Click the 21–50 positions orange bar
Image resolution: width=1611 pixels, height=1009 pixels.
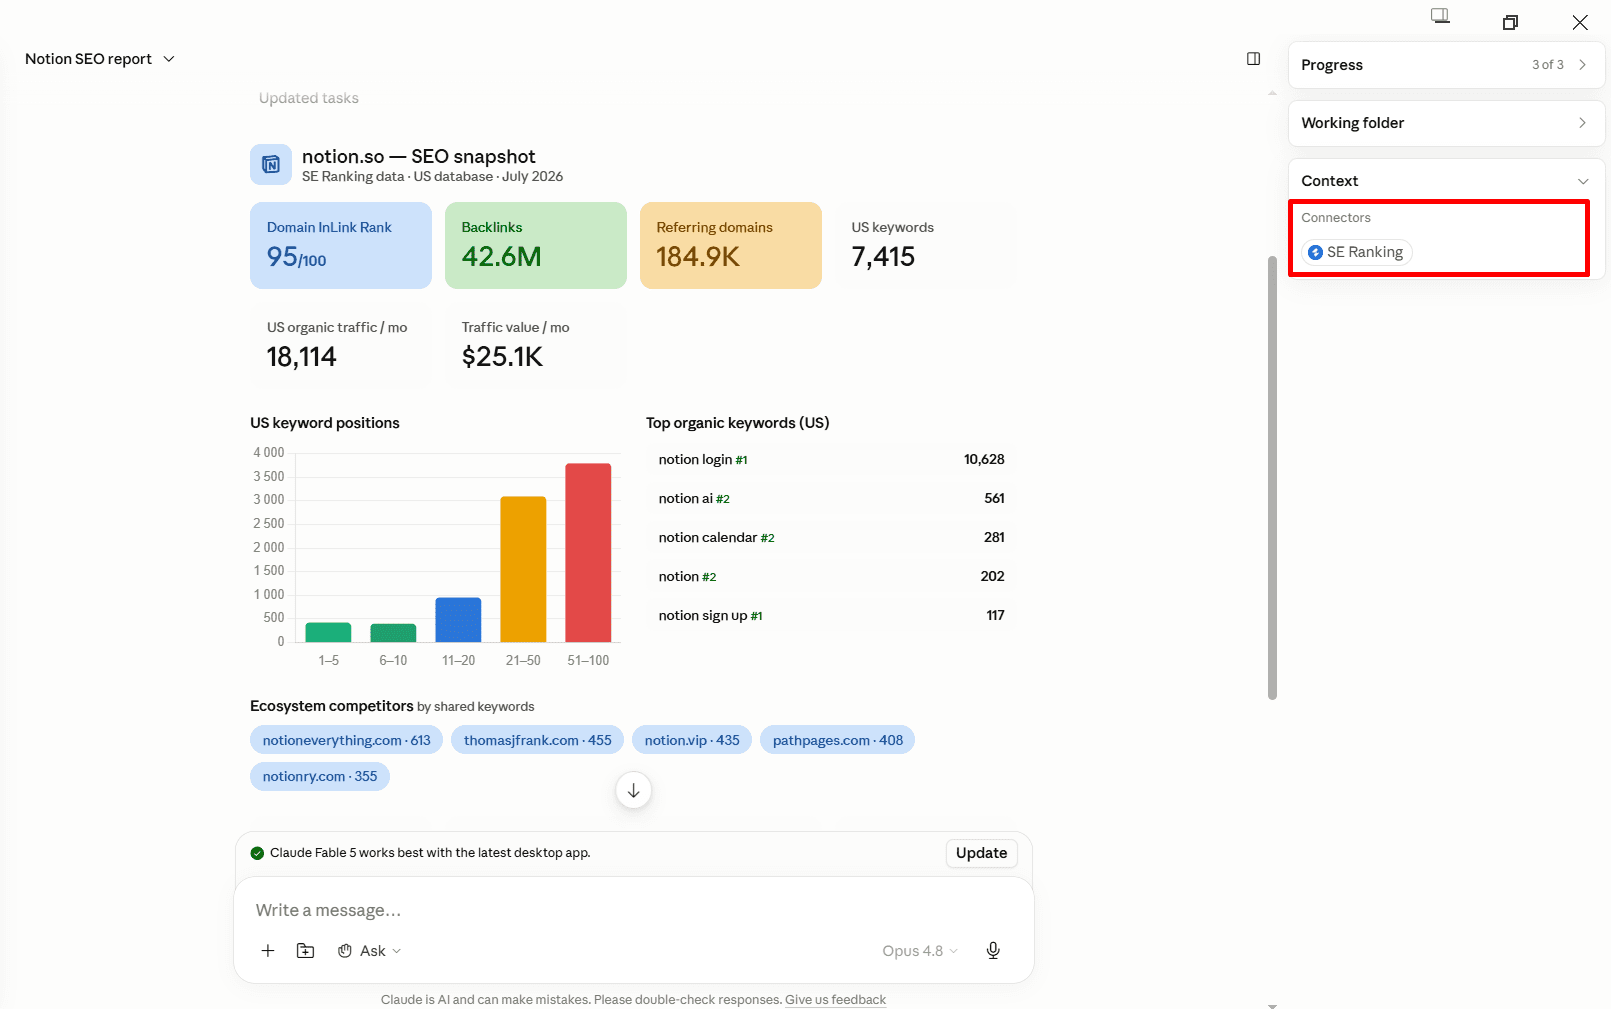tap(523, 569)
